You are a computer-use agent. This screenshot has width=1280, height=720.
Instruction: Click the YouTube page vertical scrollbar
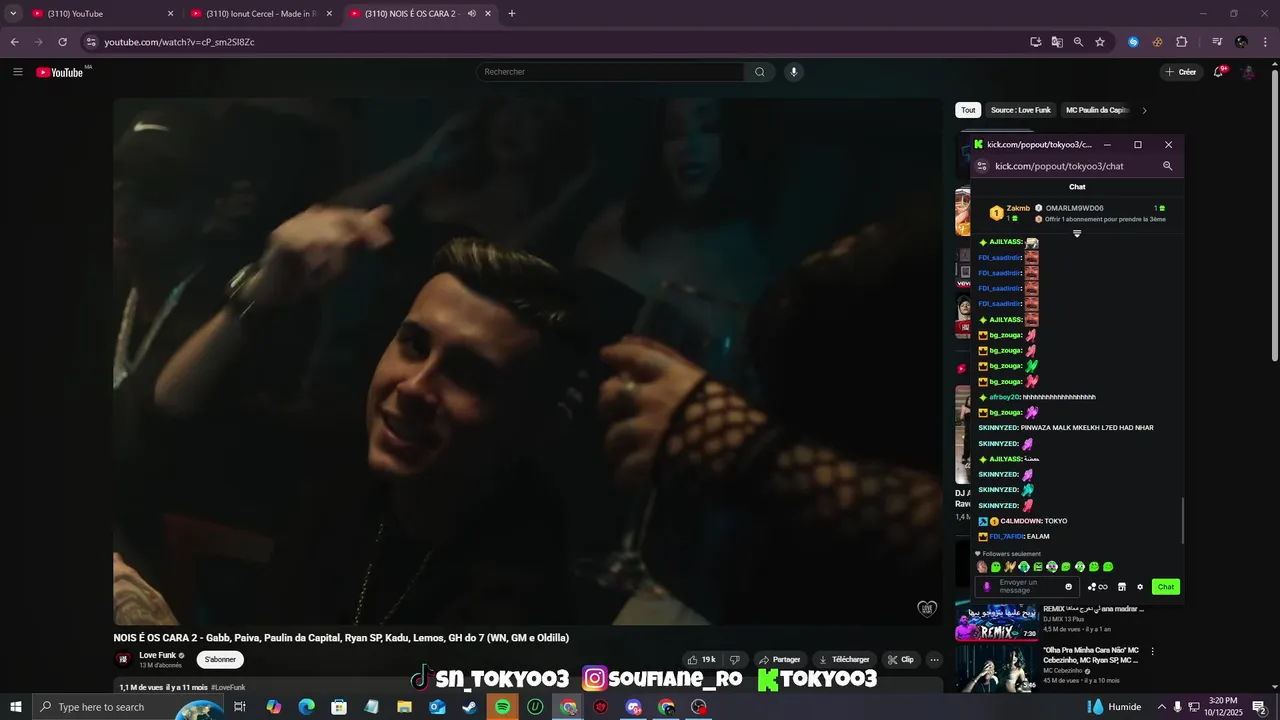(1274, 215)
